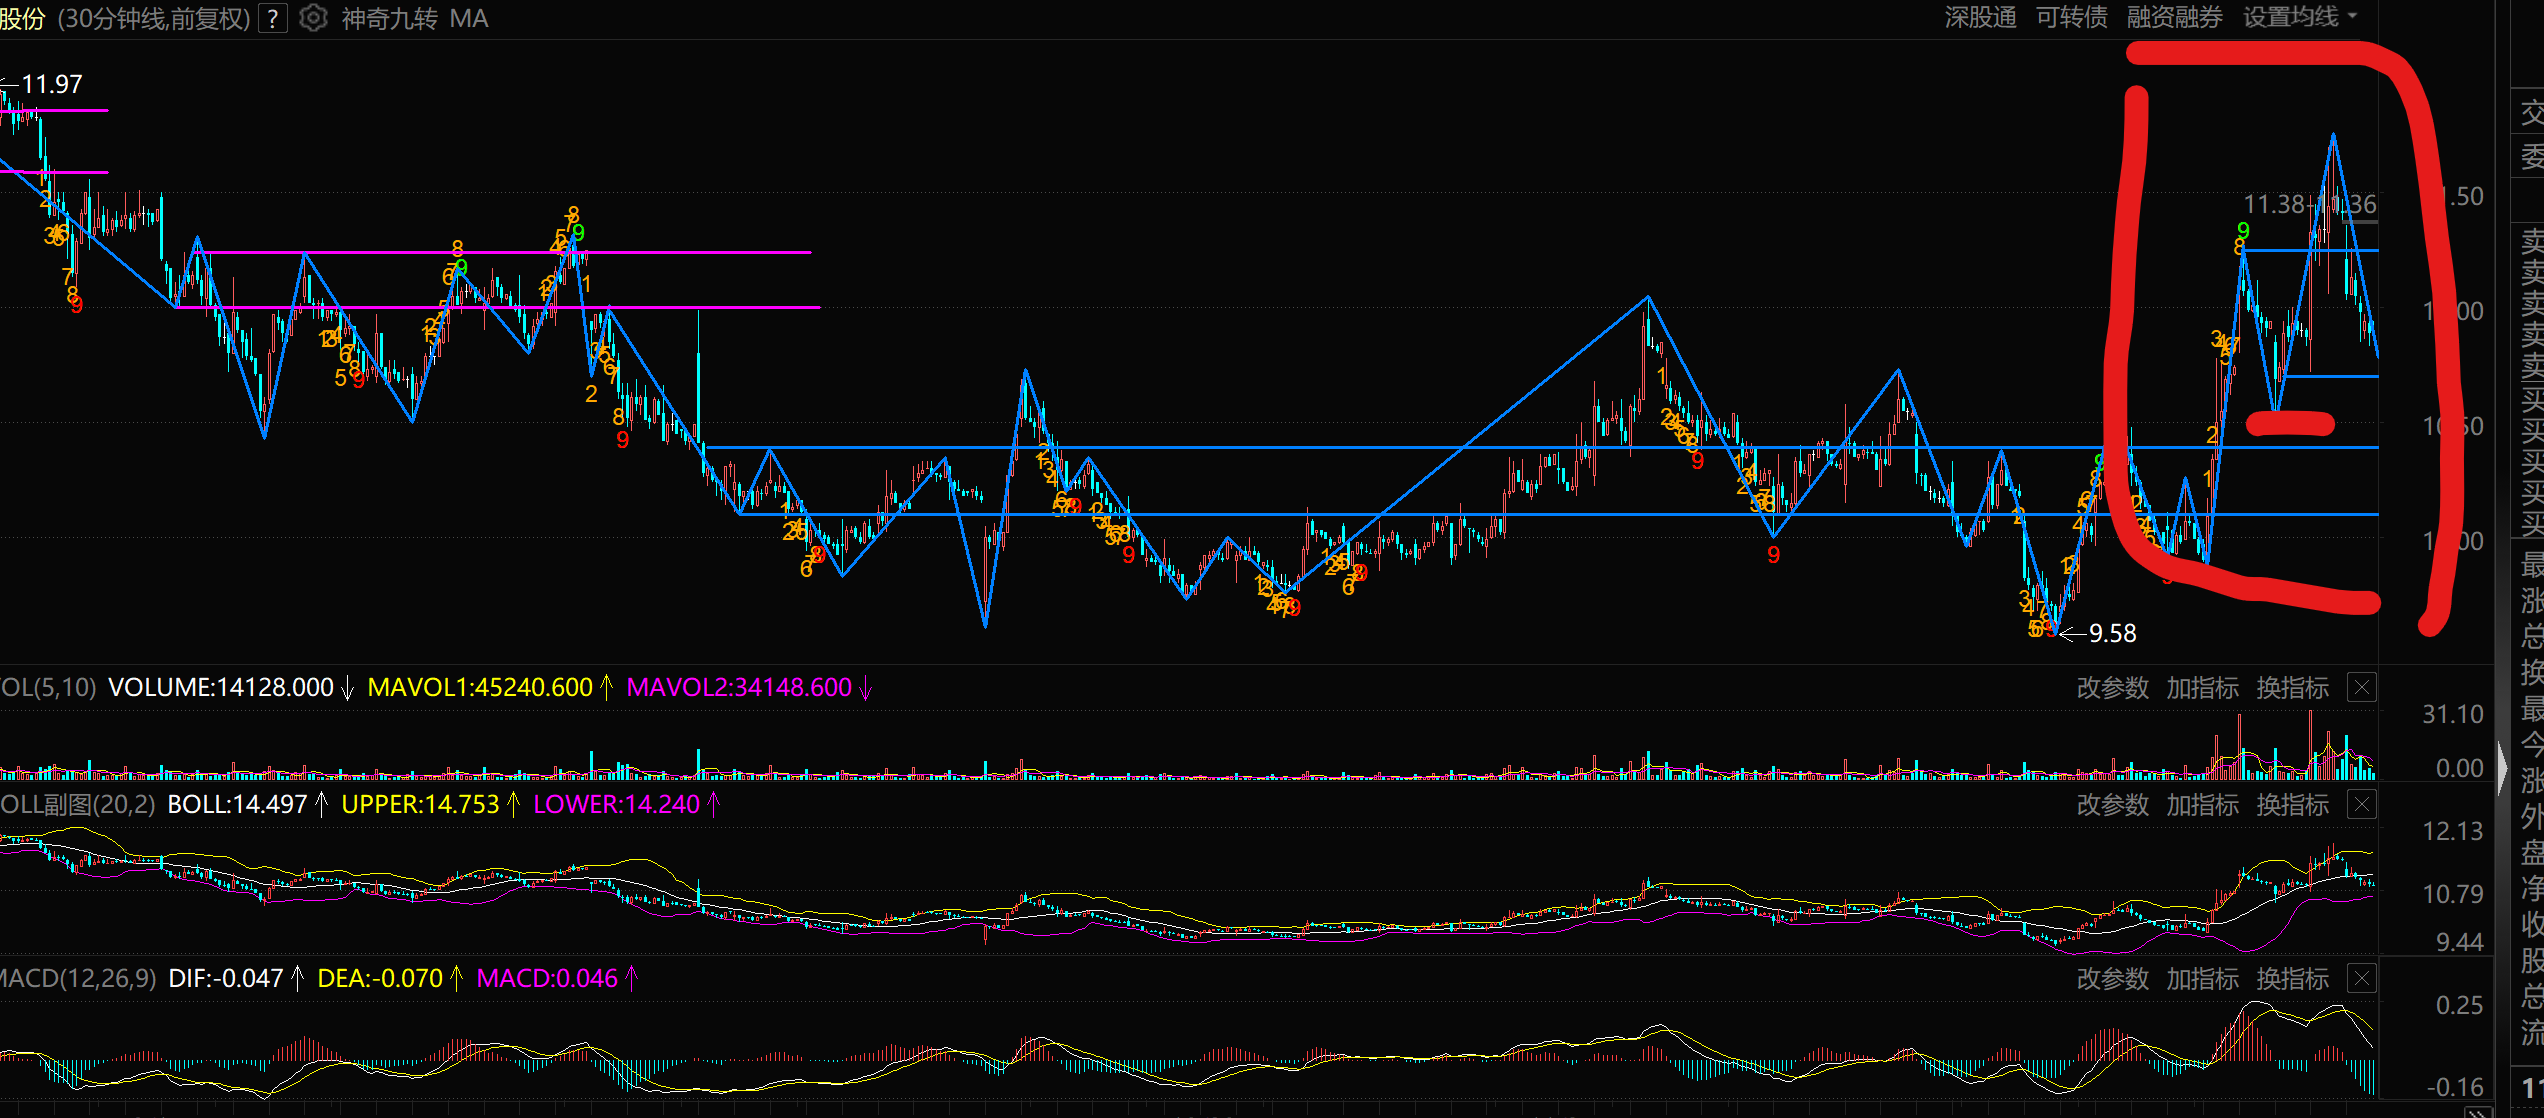Click the 9.58 low price marker

tap(2111, 634)
